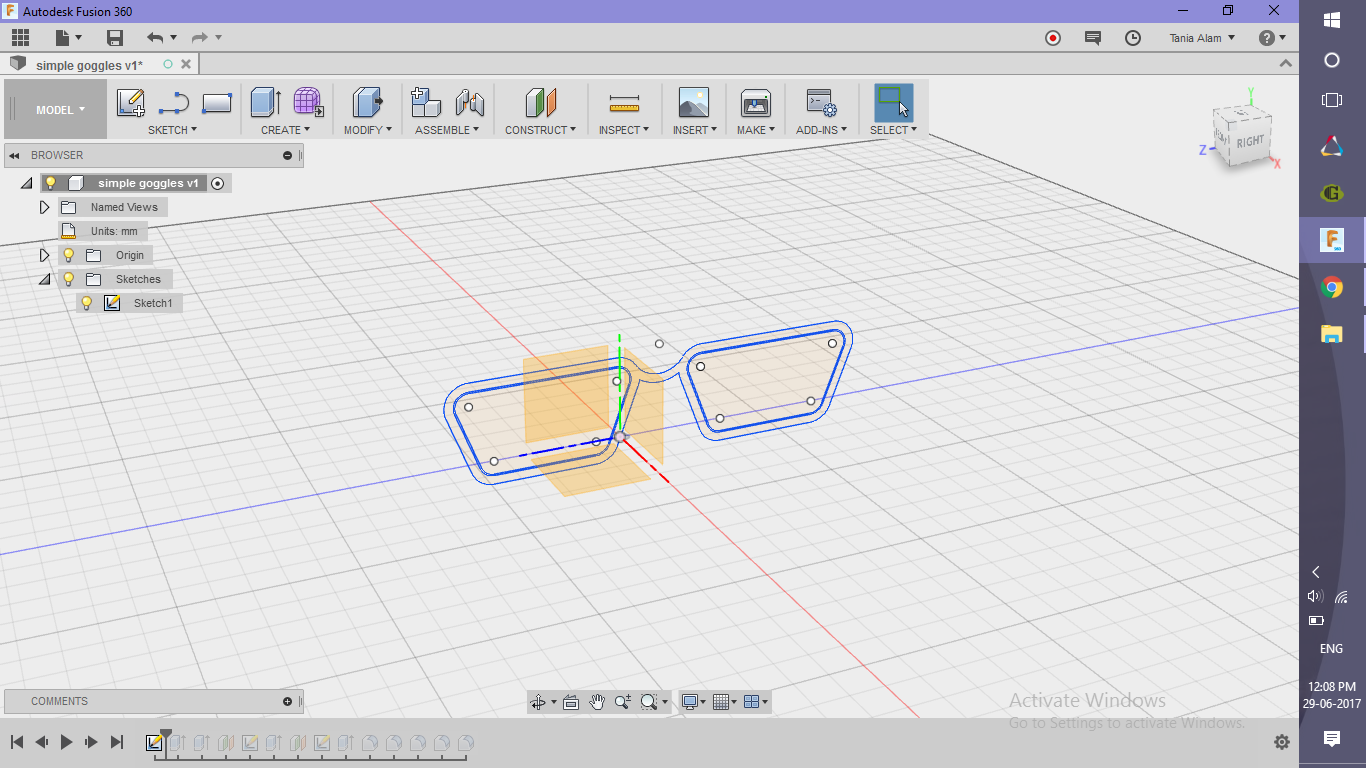Select the Spline sketch tool
The width and height of the screenshot is (1366, 768).
pyautogui.click(x=174, y=103)
